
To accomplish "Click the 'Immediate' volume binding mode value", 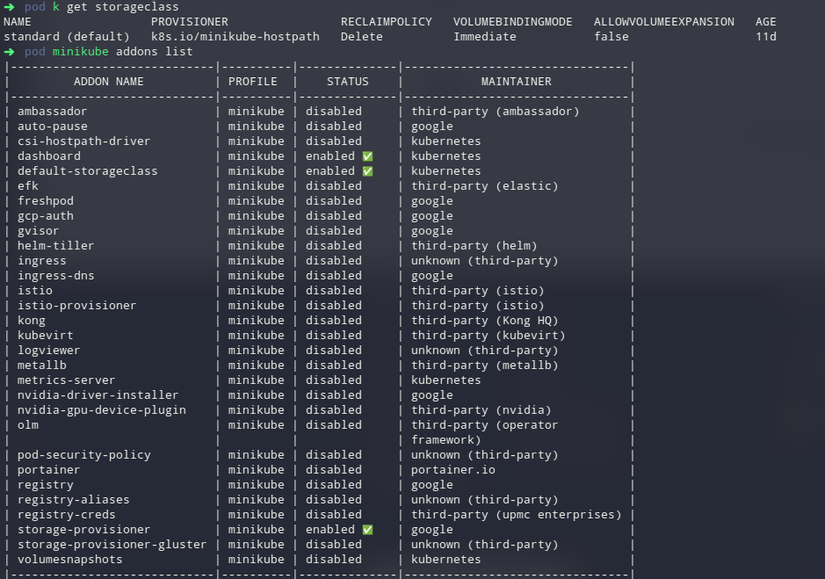I will click(485, 37).
